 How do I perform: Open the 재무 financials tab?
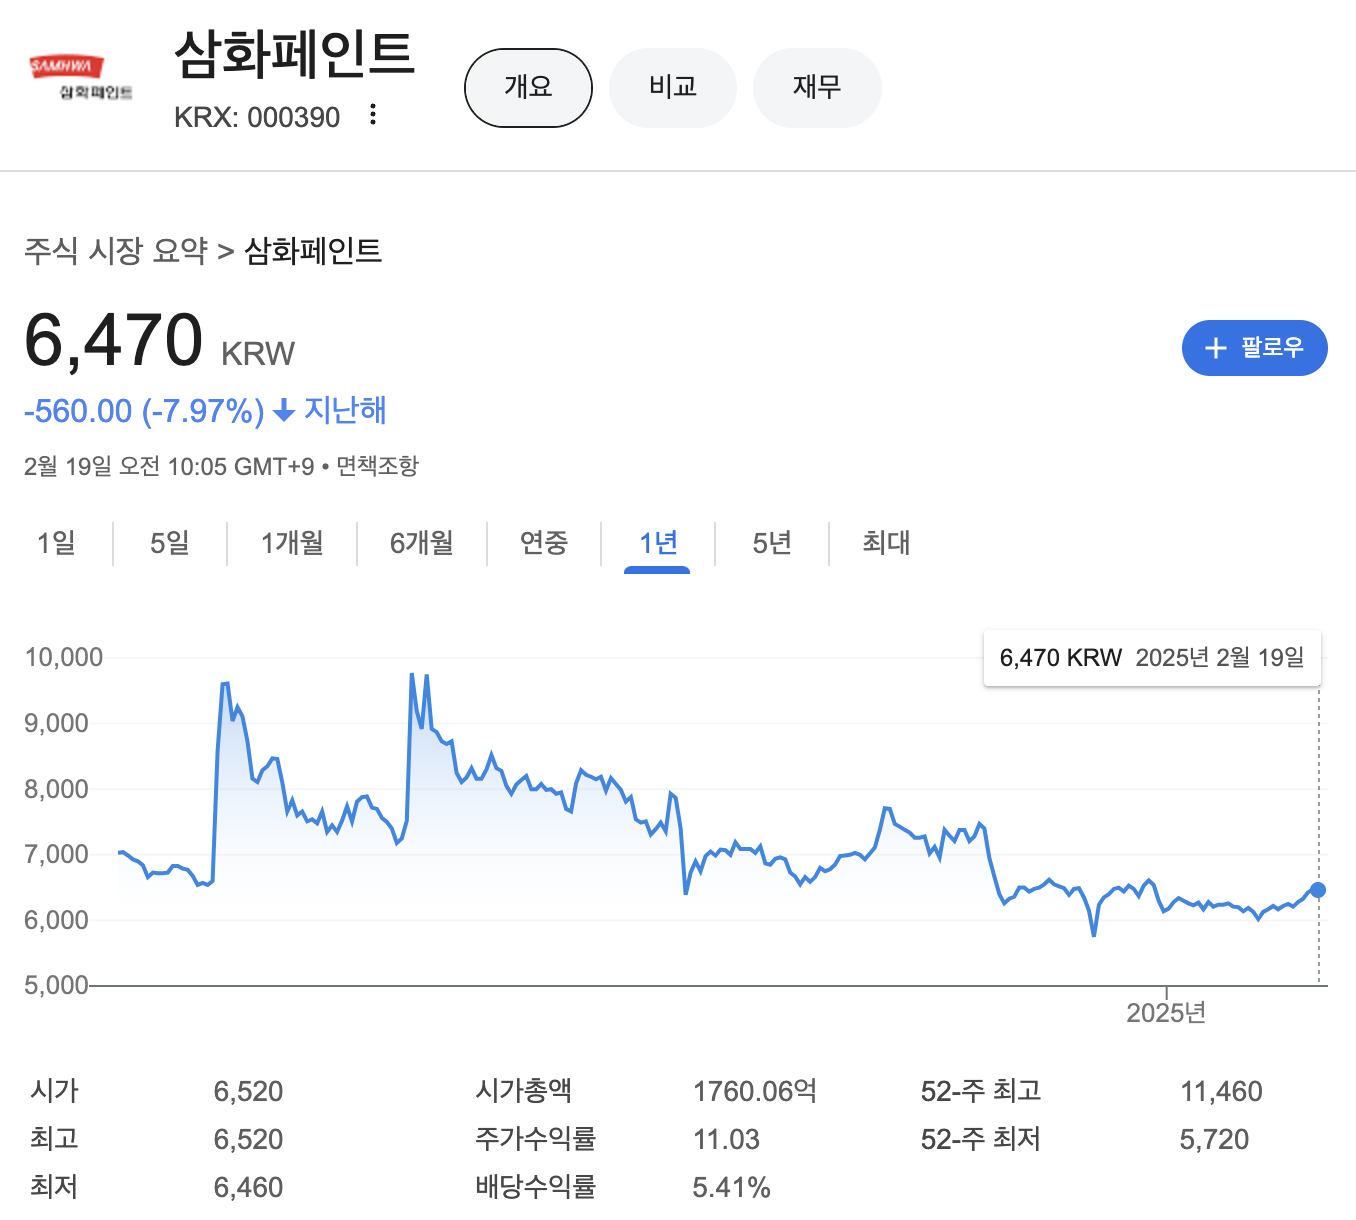[x=817, y=88]
